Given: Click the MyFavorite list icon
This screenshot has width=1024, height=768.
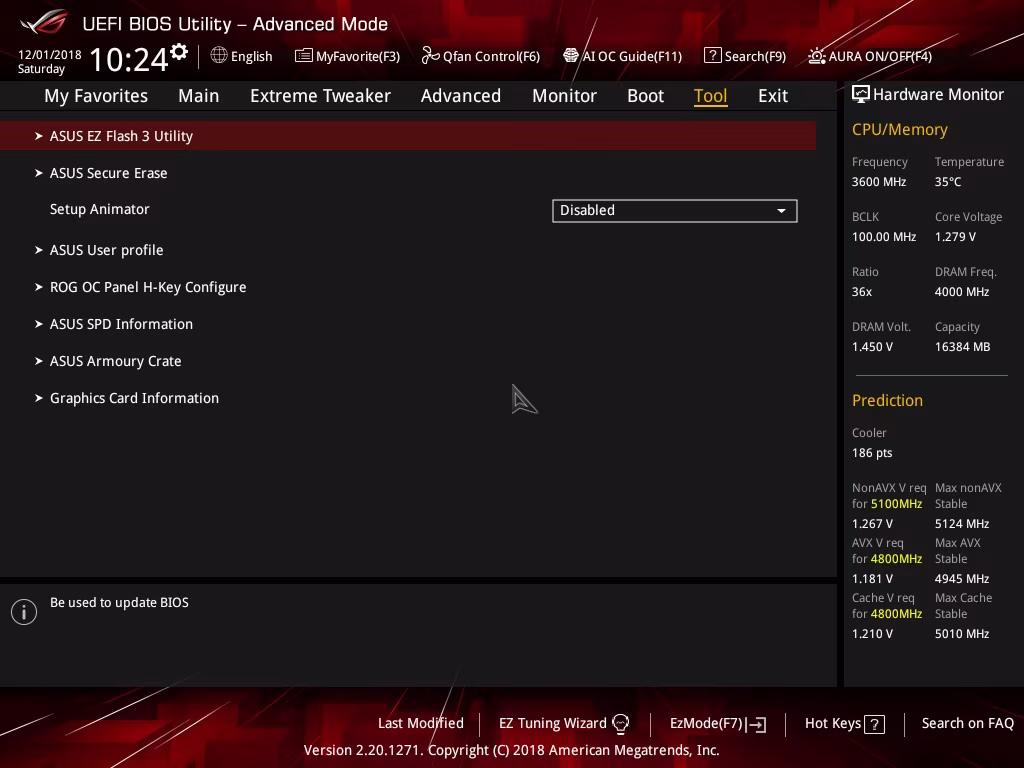Looking at the screenshot, I should [x=304, y=56].
